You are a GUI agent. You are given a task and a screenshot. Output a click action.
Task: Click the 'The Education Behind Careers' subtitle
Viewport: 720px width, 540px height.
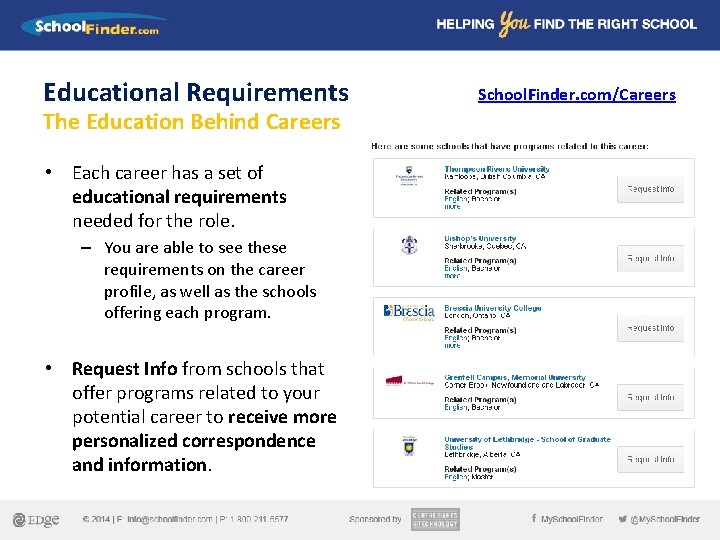click(x=192, y=122)
